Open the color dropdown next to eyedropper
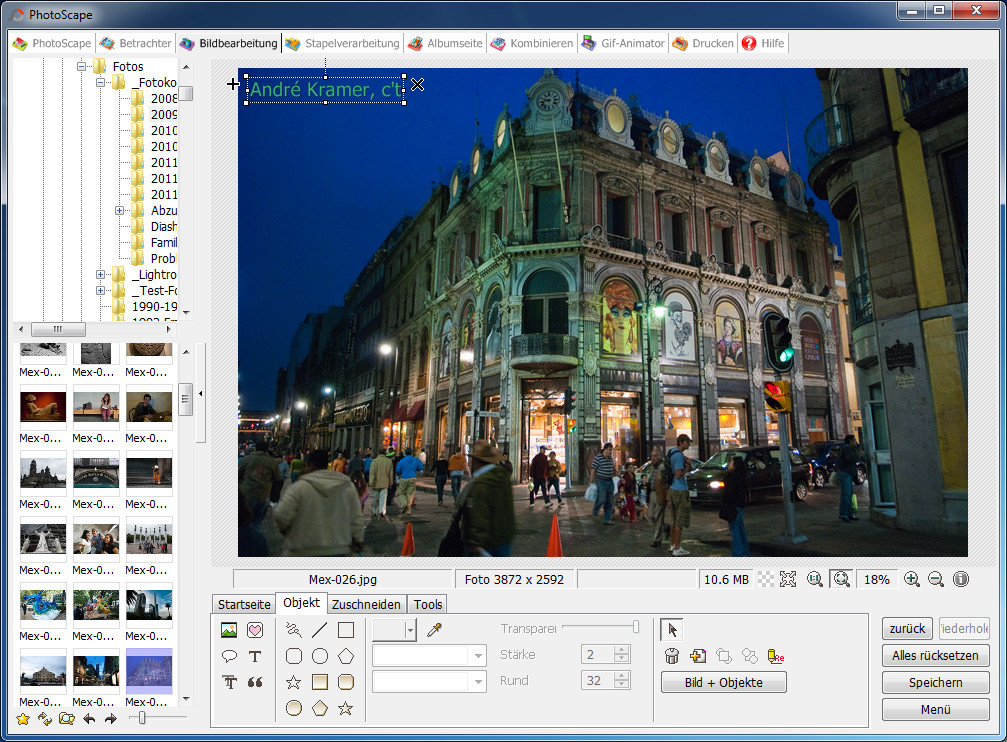This screenshot has height=742, width=1007. pyautogui.click(x=410, y=630)
